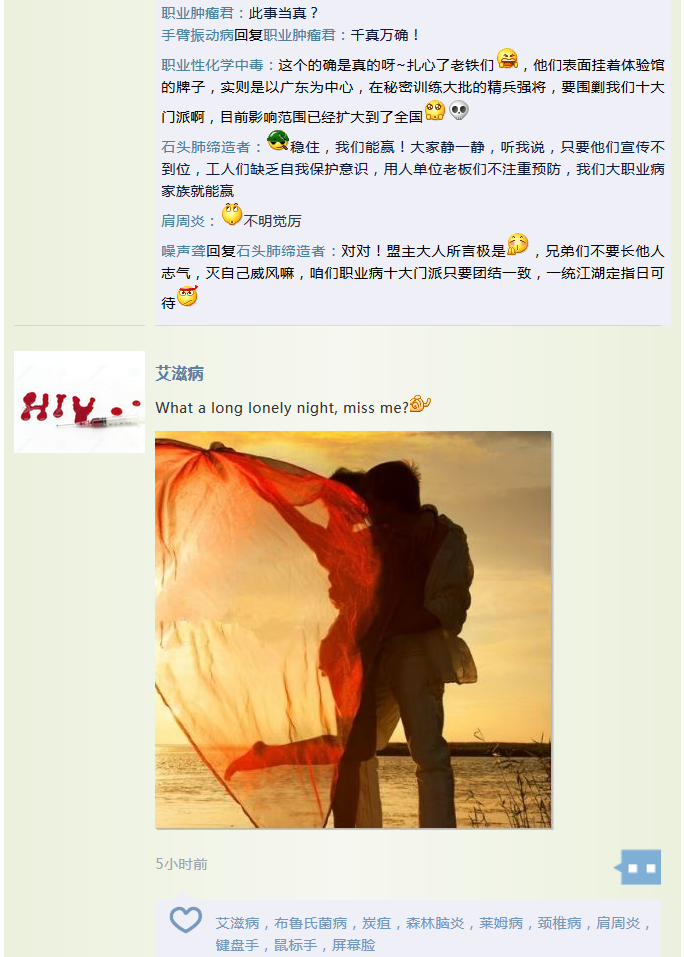Click the skull emoji in comment
The height and width of the screenshot is (957, 684).
coord(459,110)
